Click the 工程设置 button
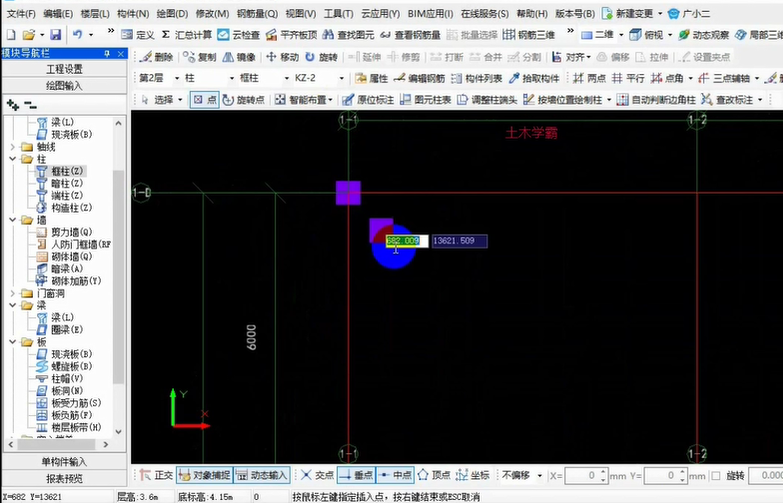The image size is (783, 503). [64, 69]
